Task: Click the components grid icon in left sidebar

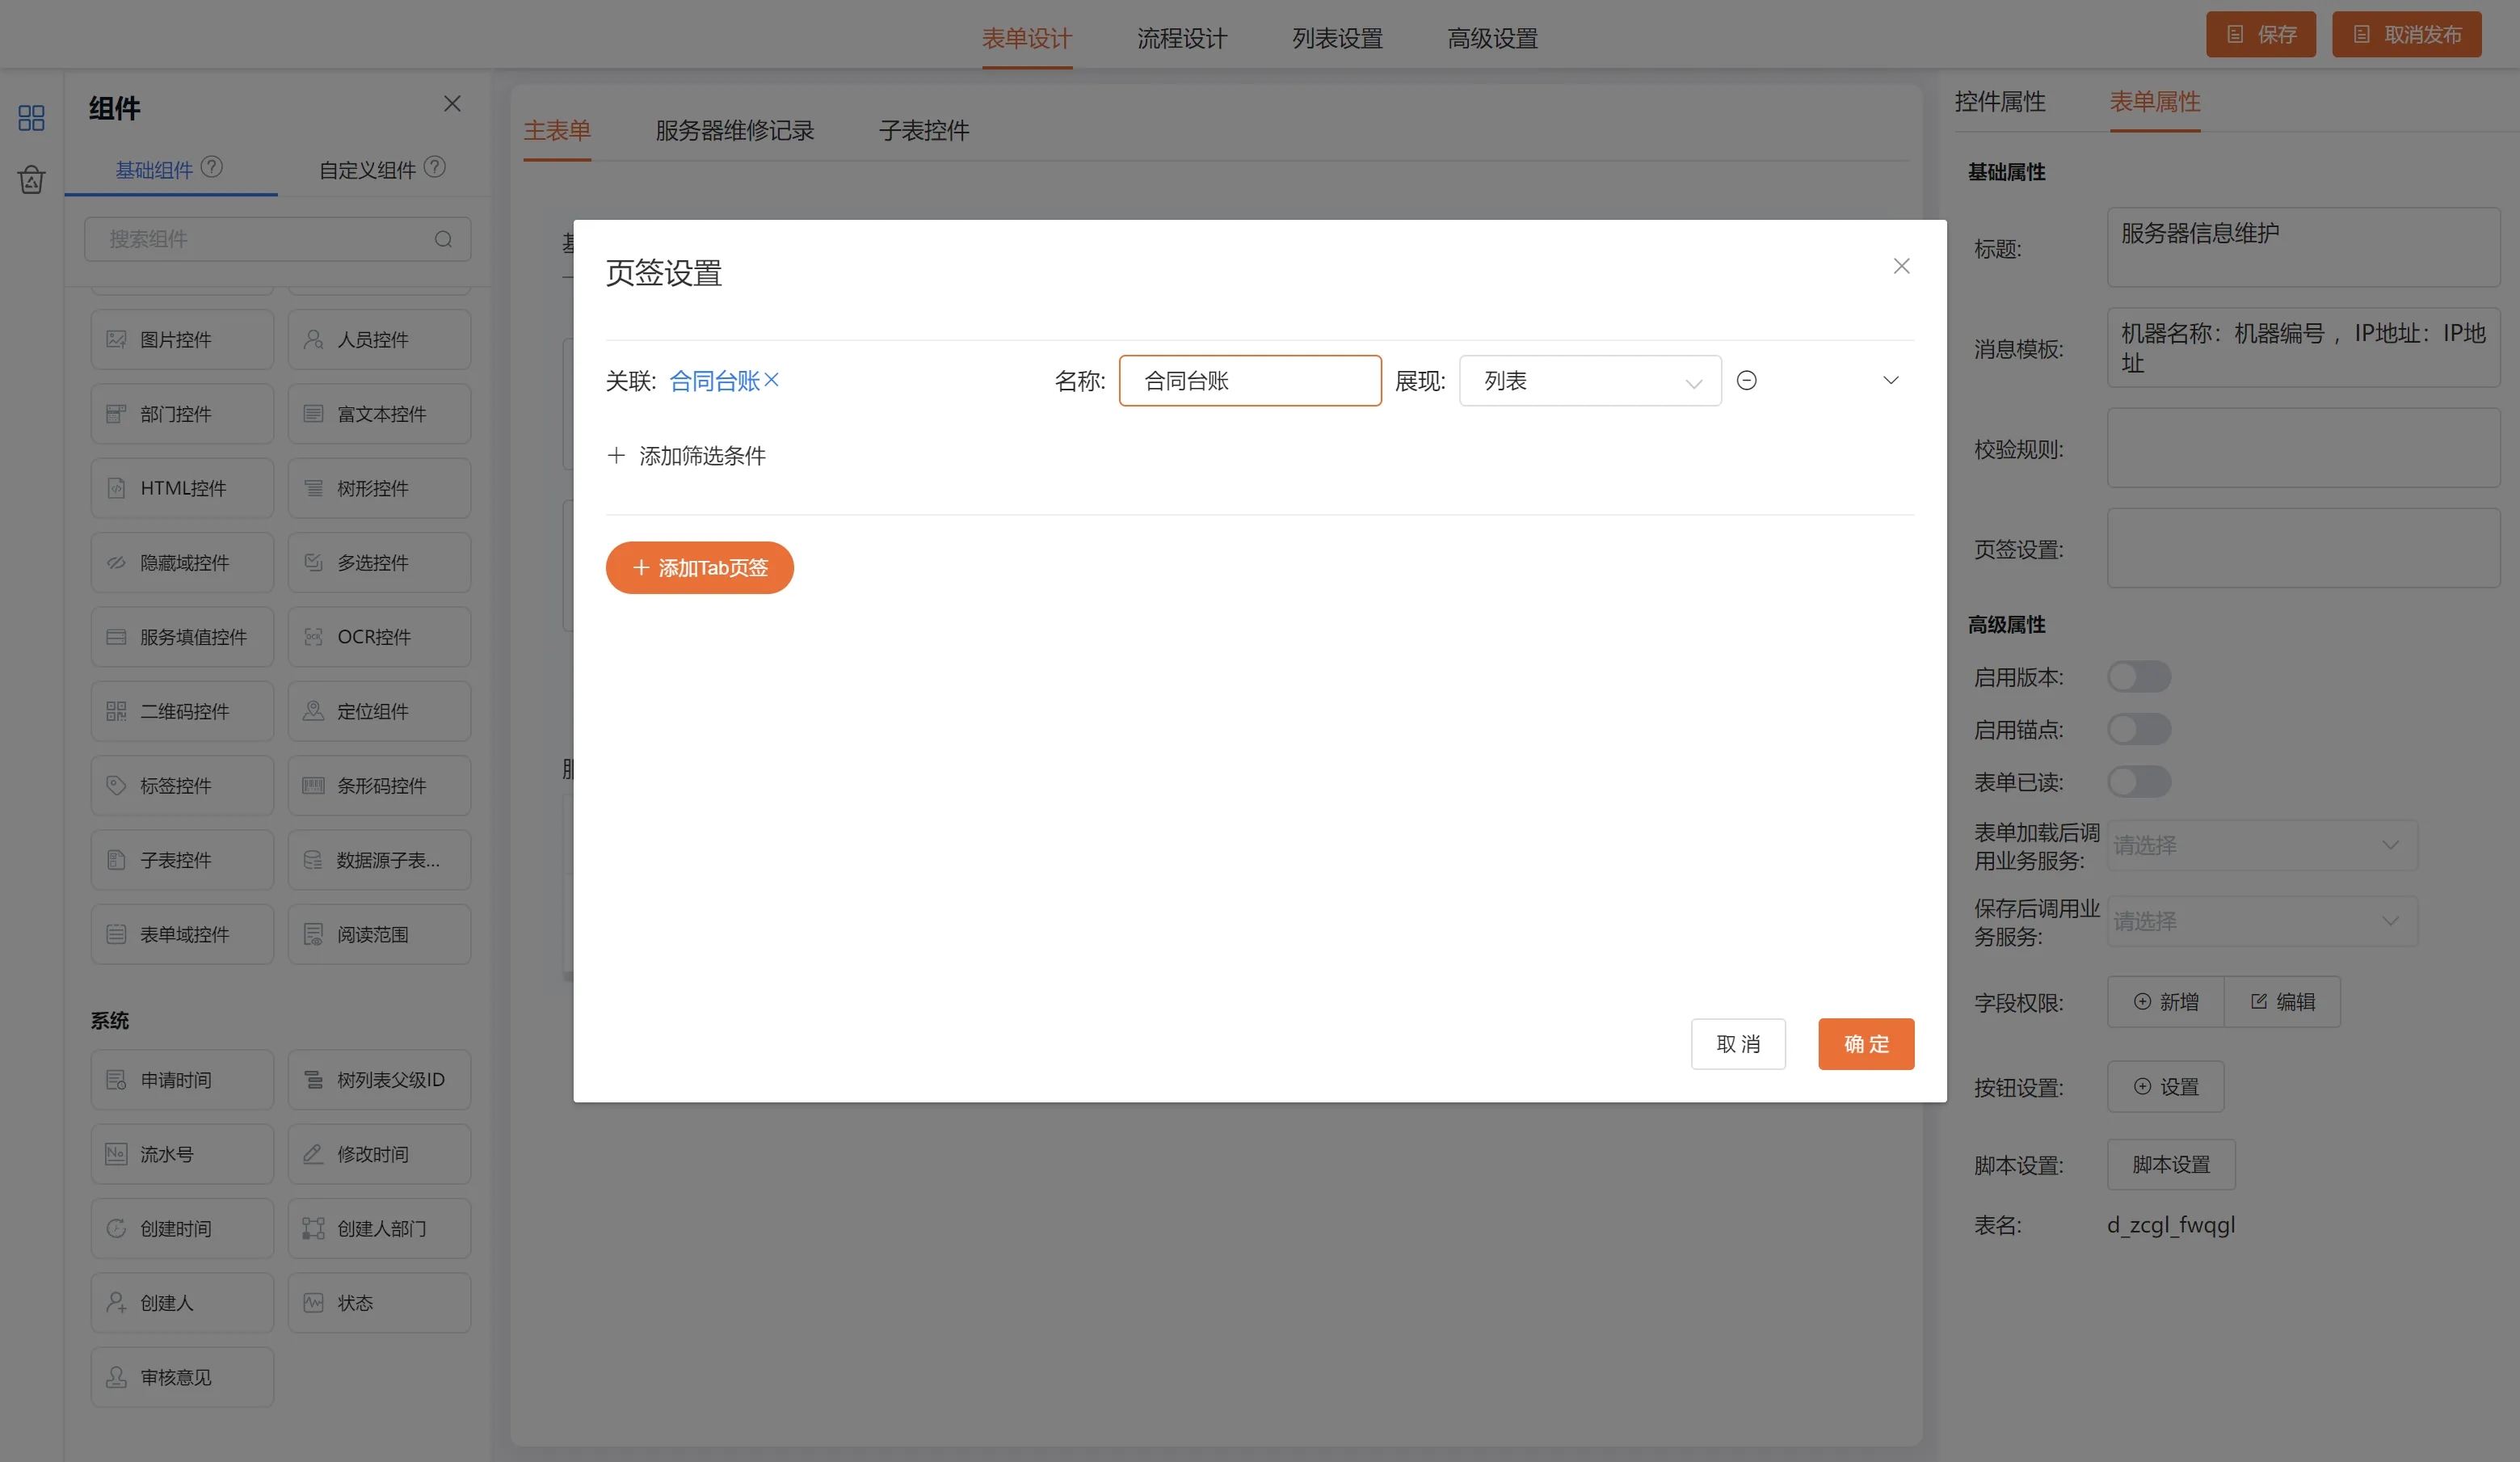Action: tap(31, 118)
